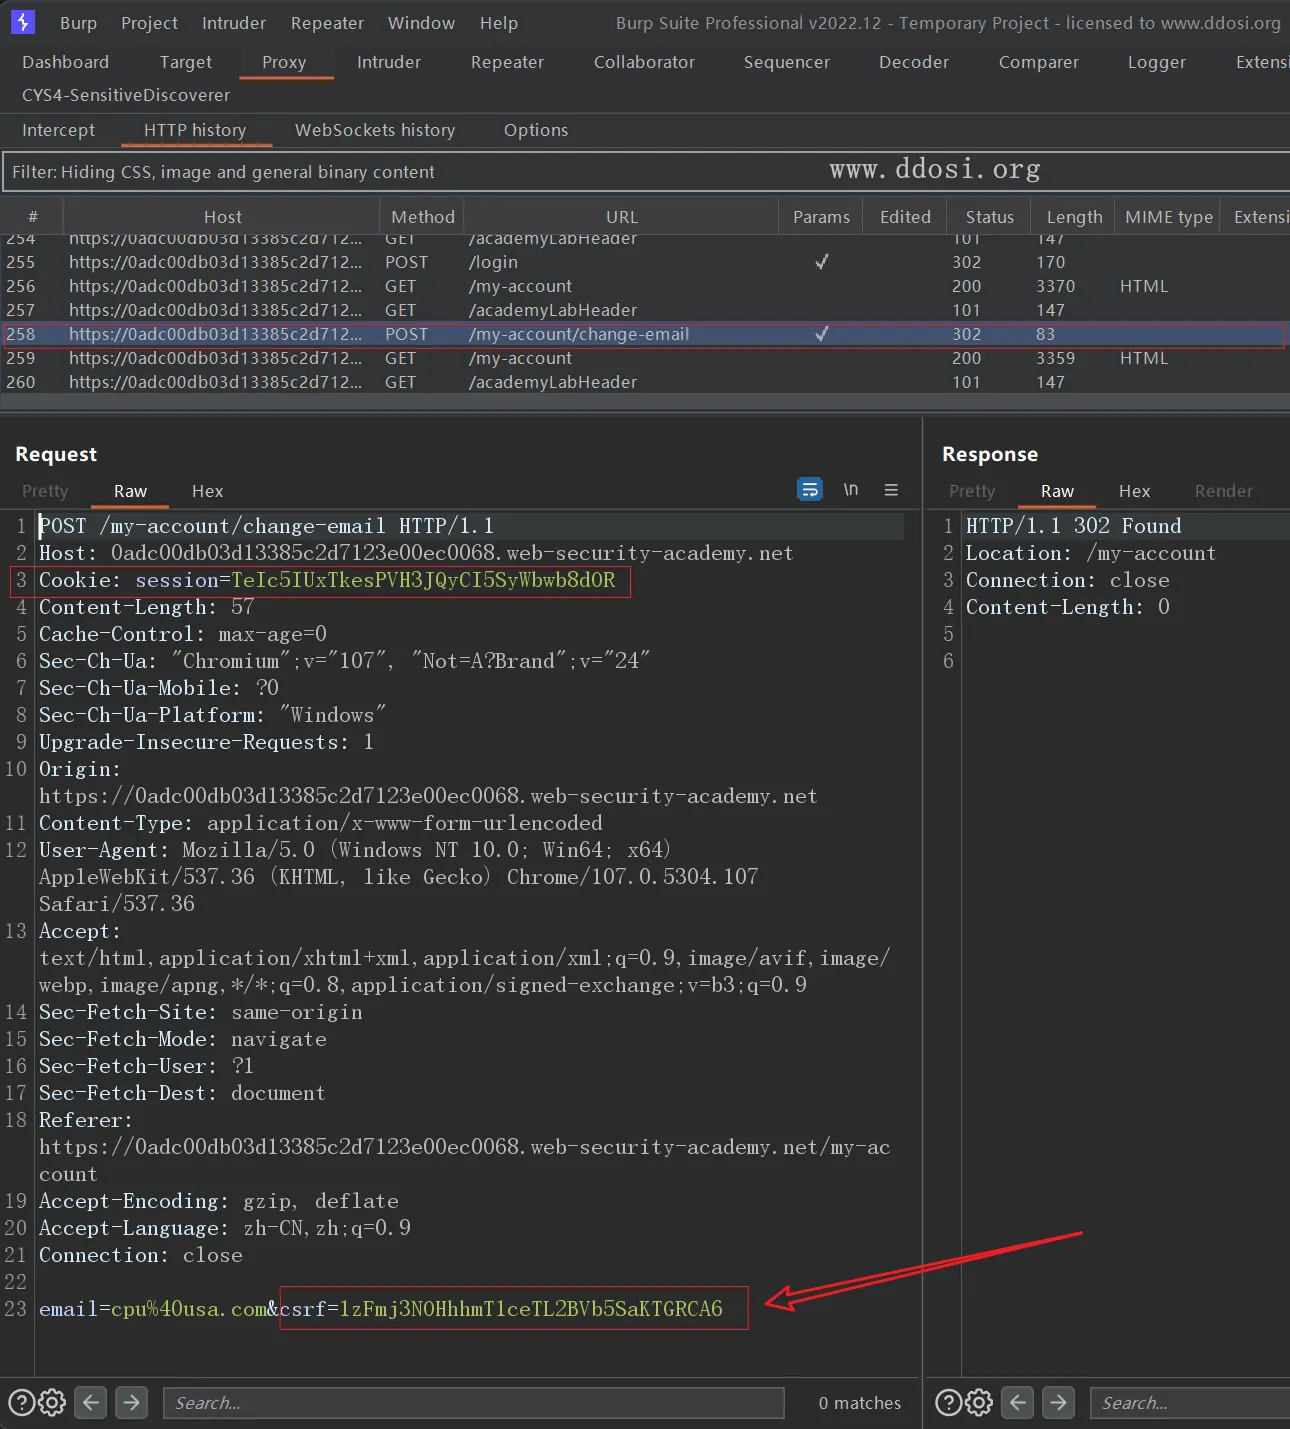Switch to WebSockets history tab
The height and width of the screenshot is (1429, 1290).
pos(374,130)
